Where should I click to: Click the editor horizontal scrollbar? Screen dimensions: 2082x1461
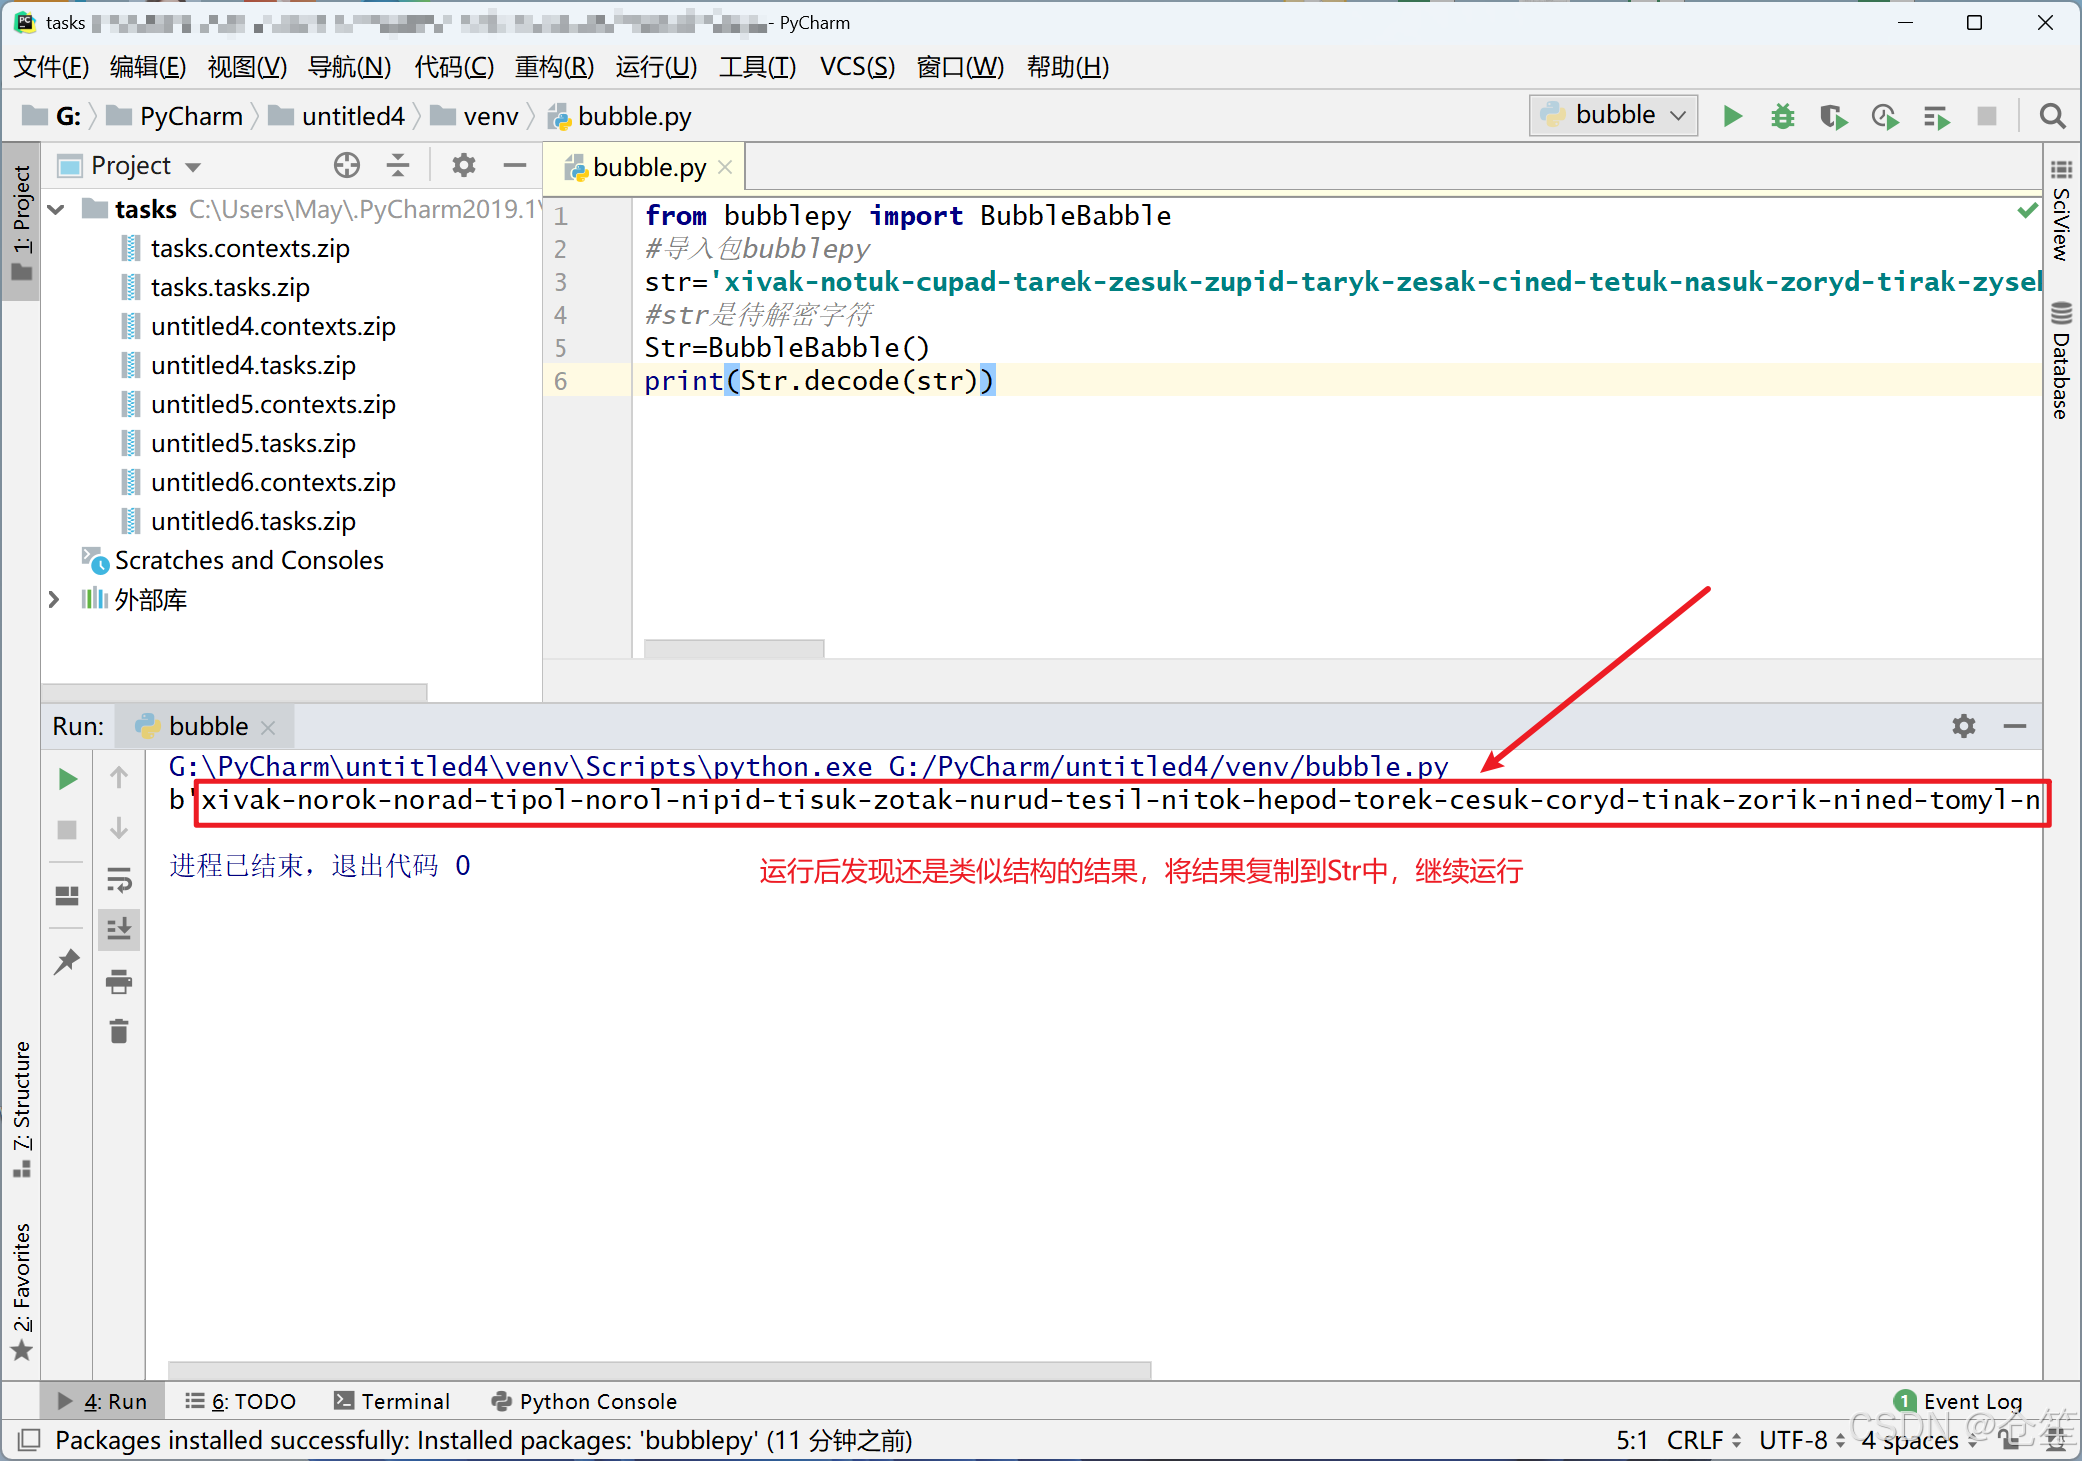coord(733,648)
